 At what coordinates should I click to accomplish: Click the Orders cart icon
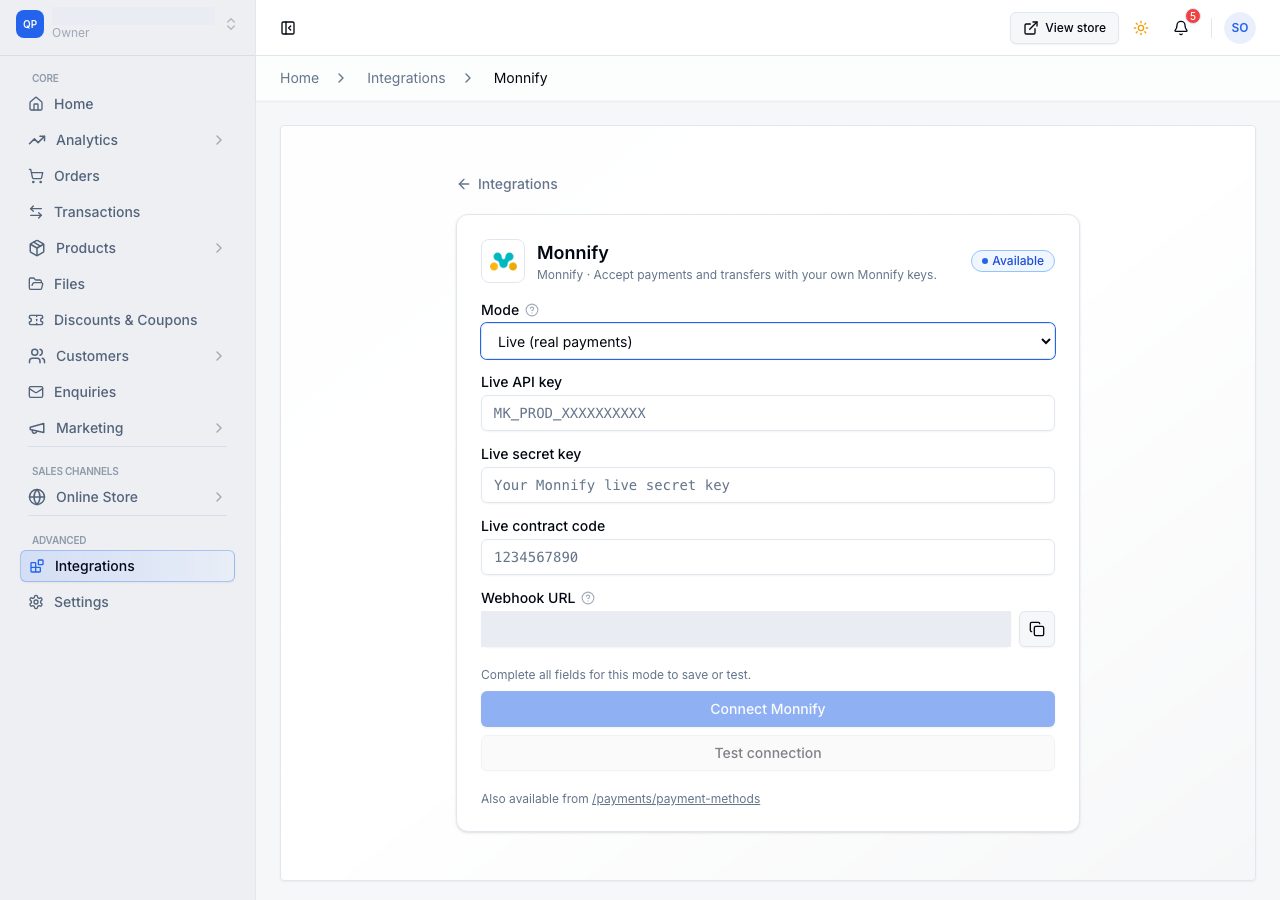click(x=36, y=176)
